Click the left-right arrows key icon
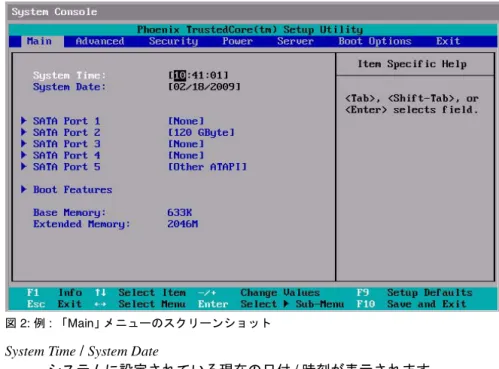The image size is (499, 369). pos(100,304)
